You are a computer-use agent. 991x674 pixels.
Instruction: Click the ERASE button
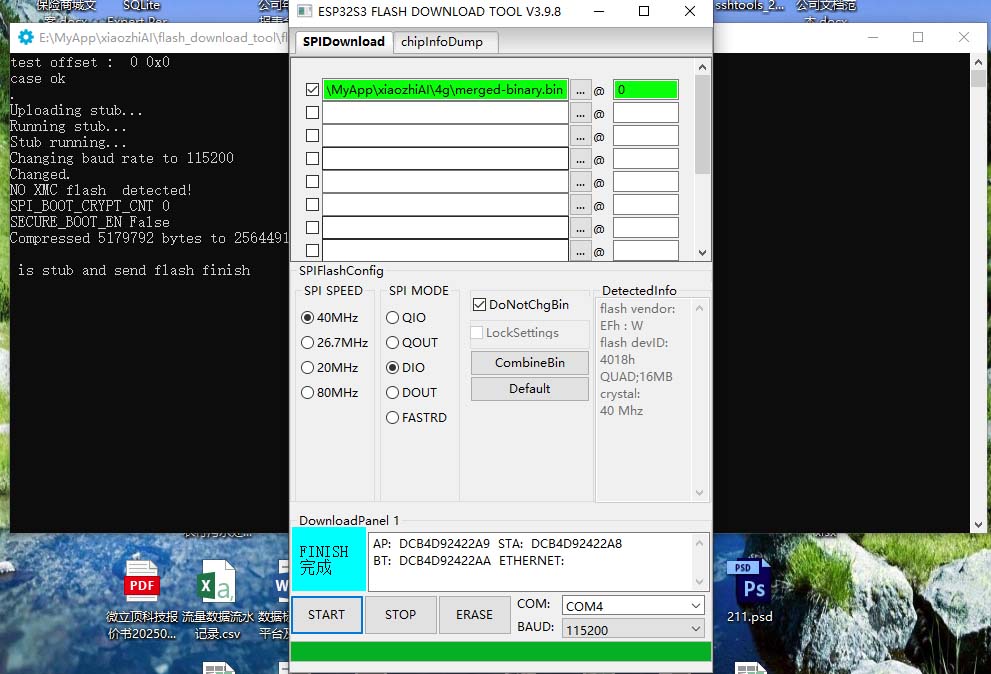474,615
